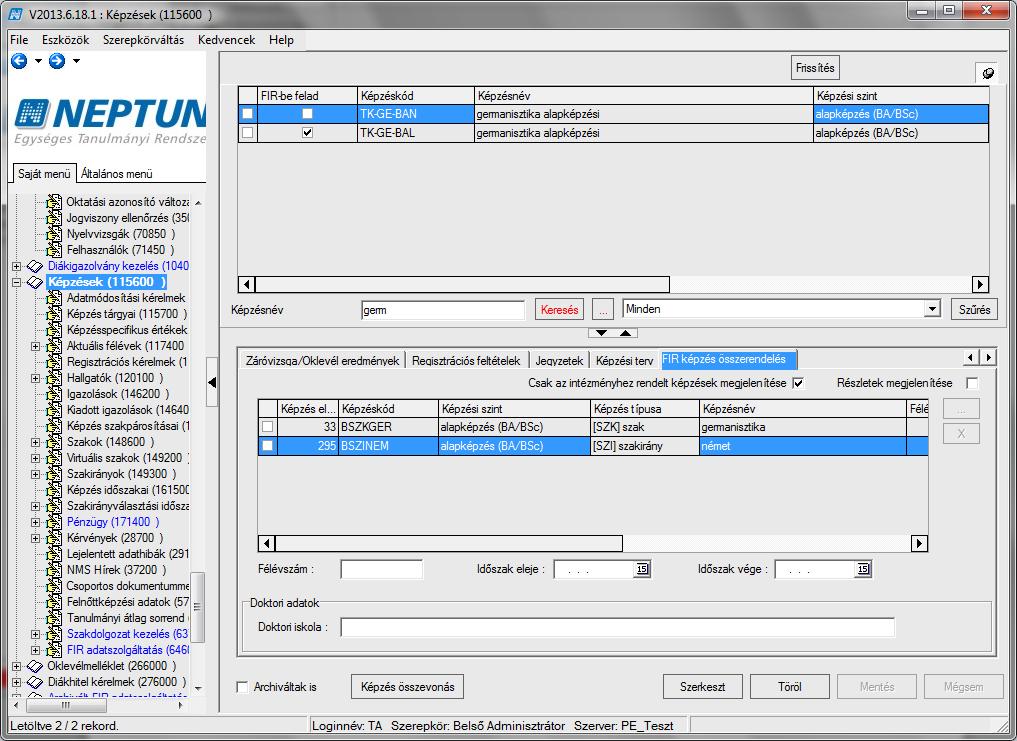Image resolution: width=1017 pixels, height=741 pixels.
Task: Click the Frissítés button
Action: (815, 67)
